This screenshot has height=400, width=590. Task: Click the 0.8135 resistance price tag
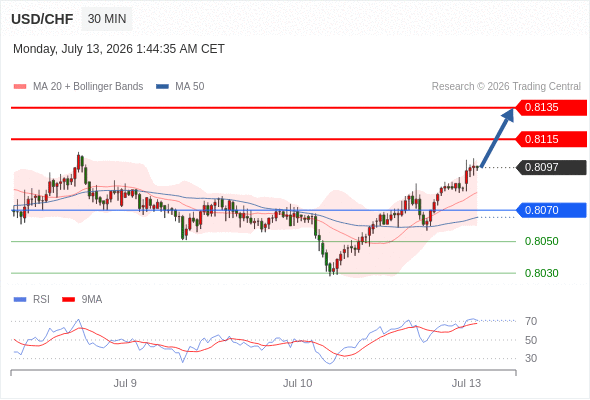click(551, 108)
